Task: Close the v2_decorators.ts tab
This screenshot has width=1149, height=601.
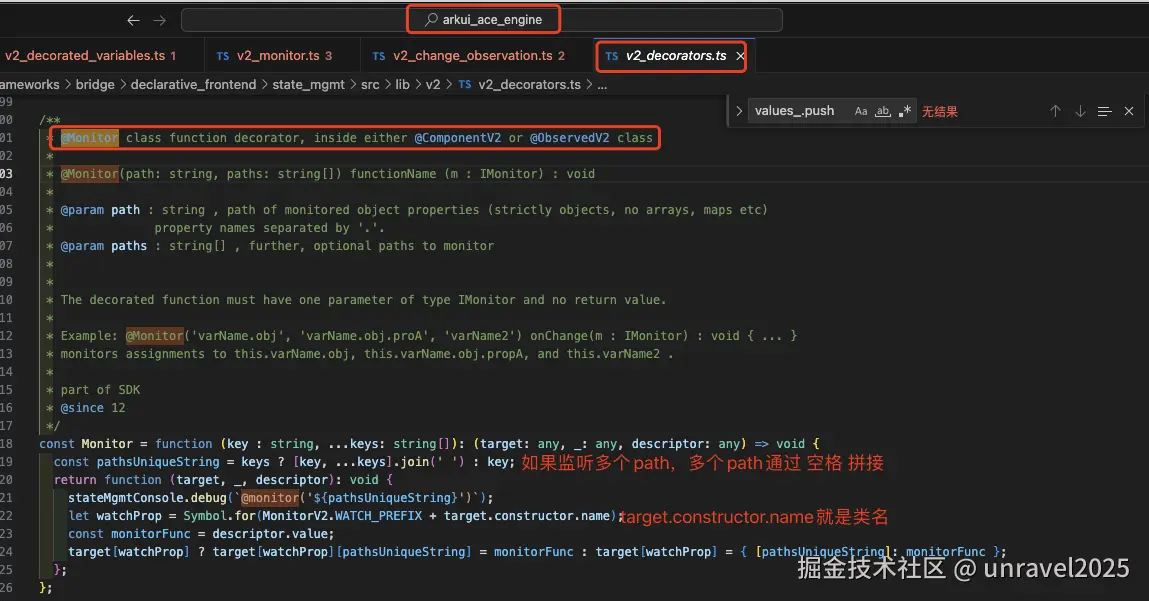Action: tap(740, 56)
